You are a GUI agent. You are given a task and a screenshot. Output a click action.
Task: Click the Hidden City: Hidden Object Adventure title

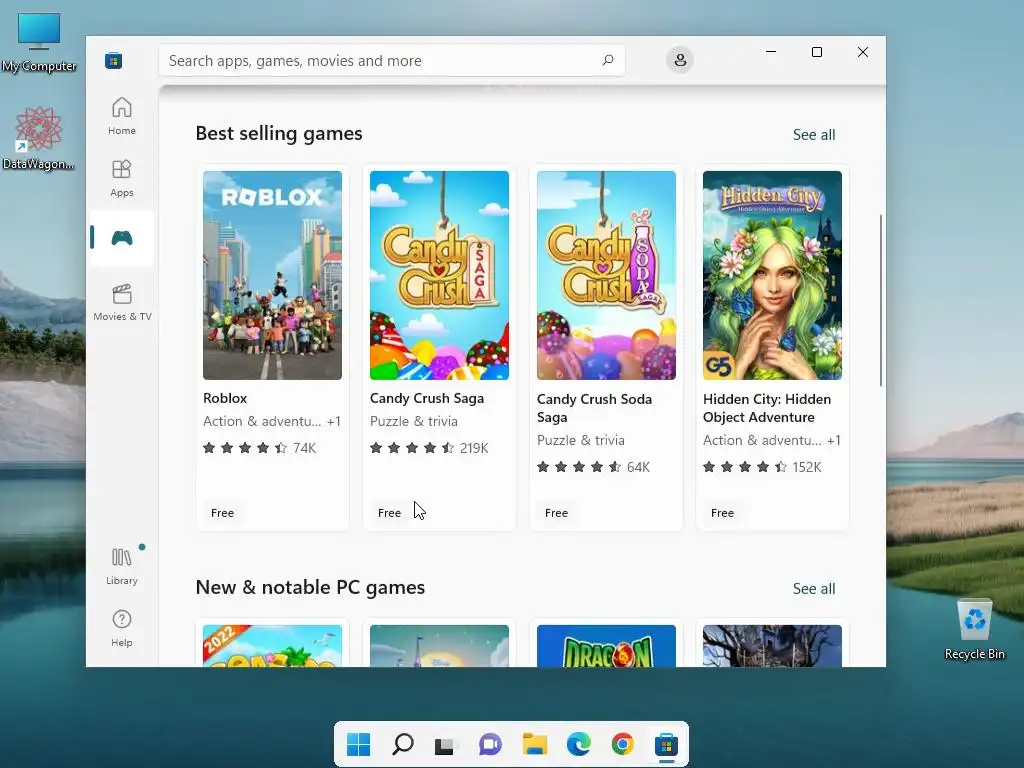coord(767,408)
